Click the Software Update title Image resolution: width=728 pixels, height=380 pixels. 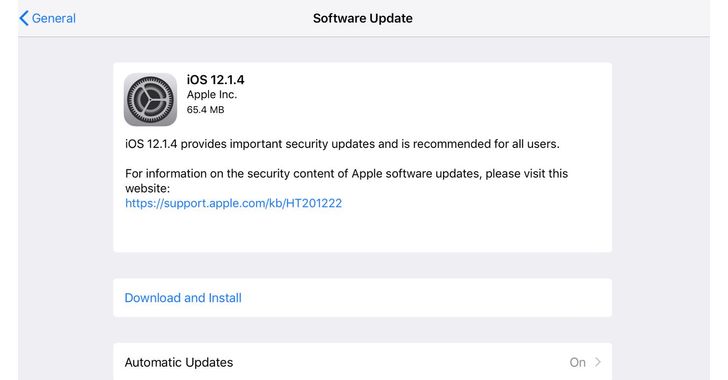363,18
